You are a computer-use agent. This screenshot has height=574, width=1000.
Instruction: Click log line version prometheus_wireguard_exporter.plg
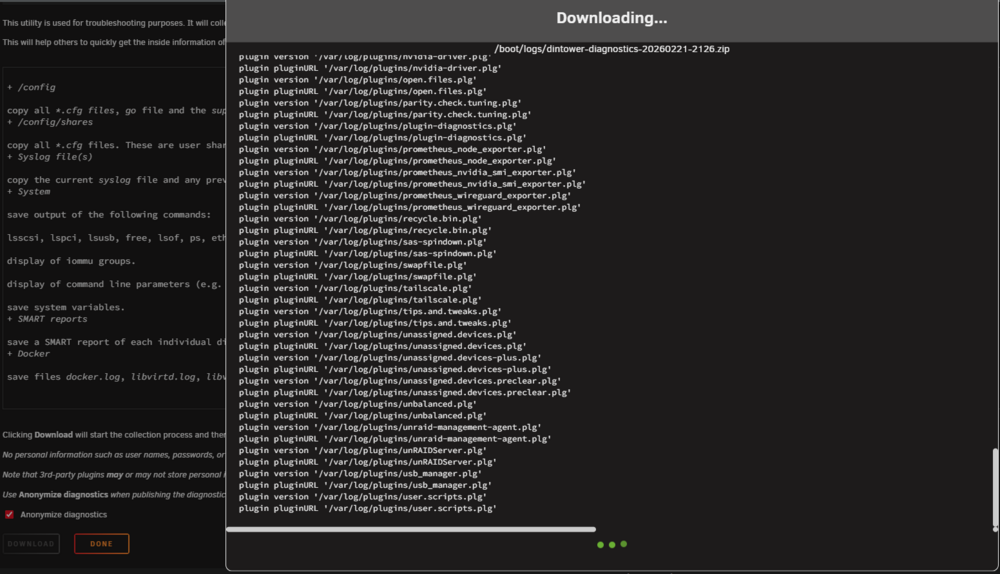coord(405,196)
